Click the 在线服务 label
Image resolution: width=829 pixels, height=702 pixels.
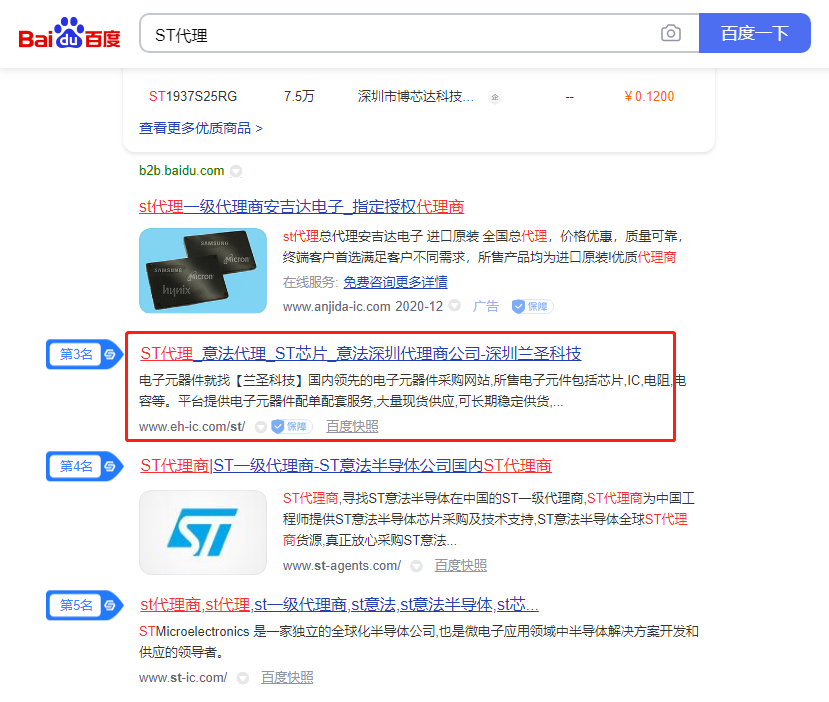pyautogui.click(x=310, y=282)
